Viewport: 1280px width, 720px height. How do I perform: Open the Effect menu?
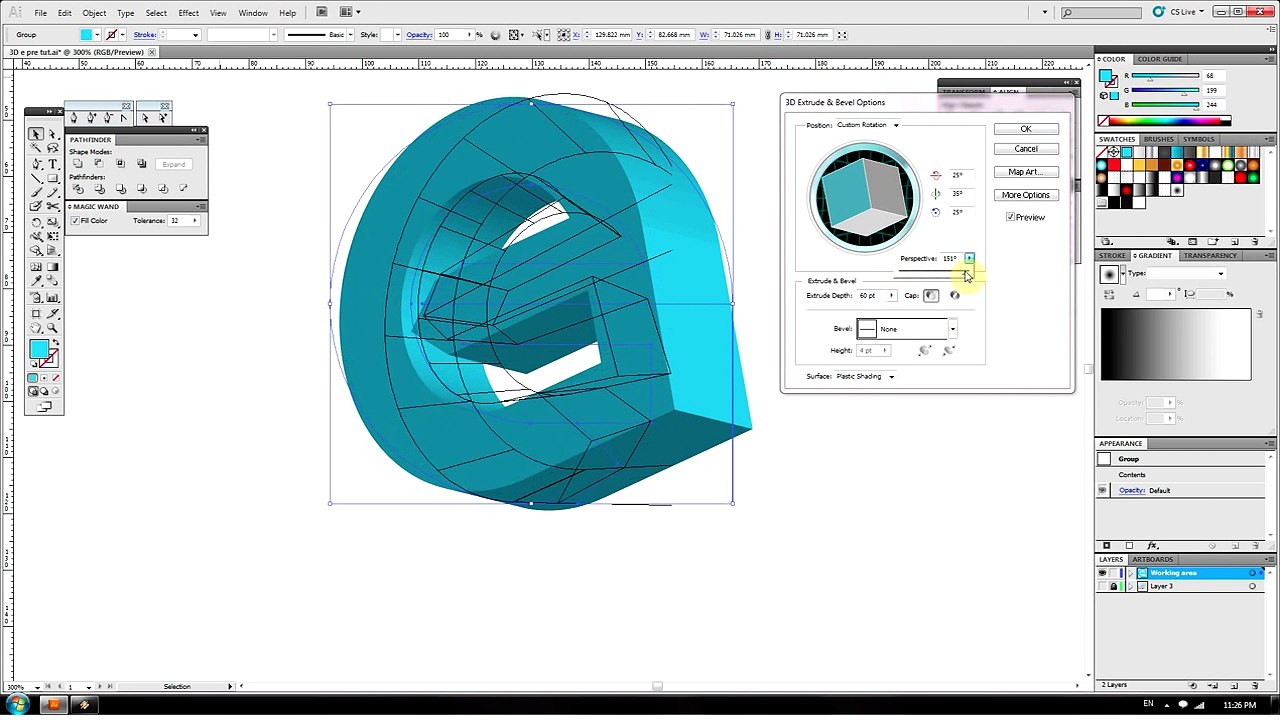(188, 13)
